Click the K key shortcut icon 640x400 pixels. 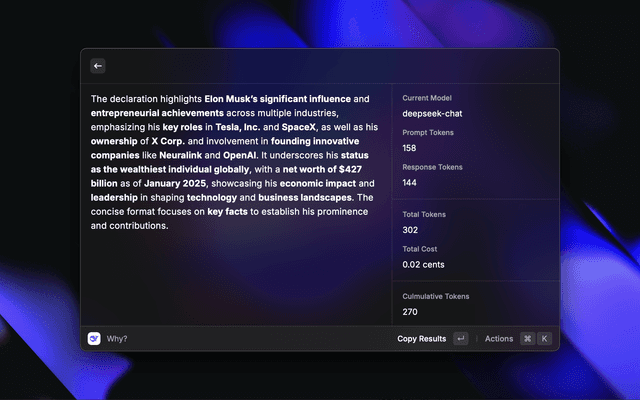tap(545, 339)
